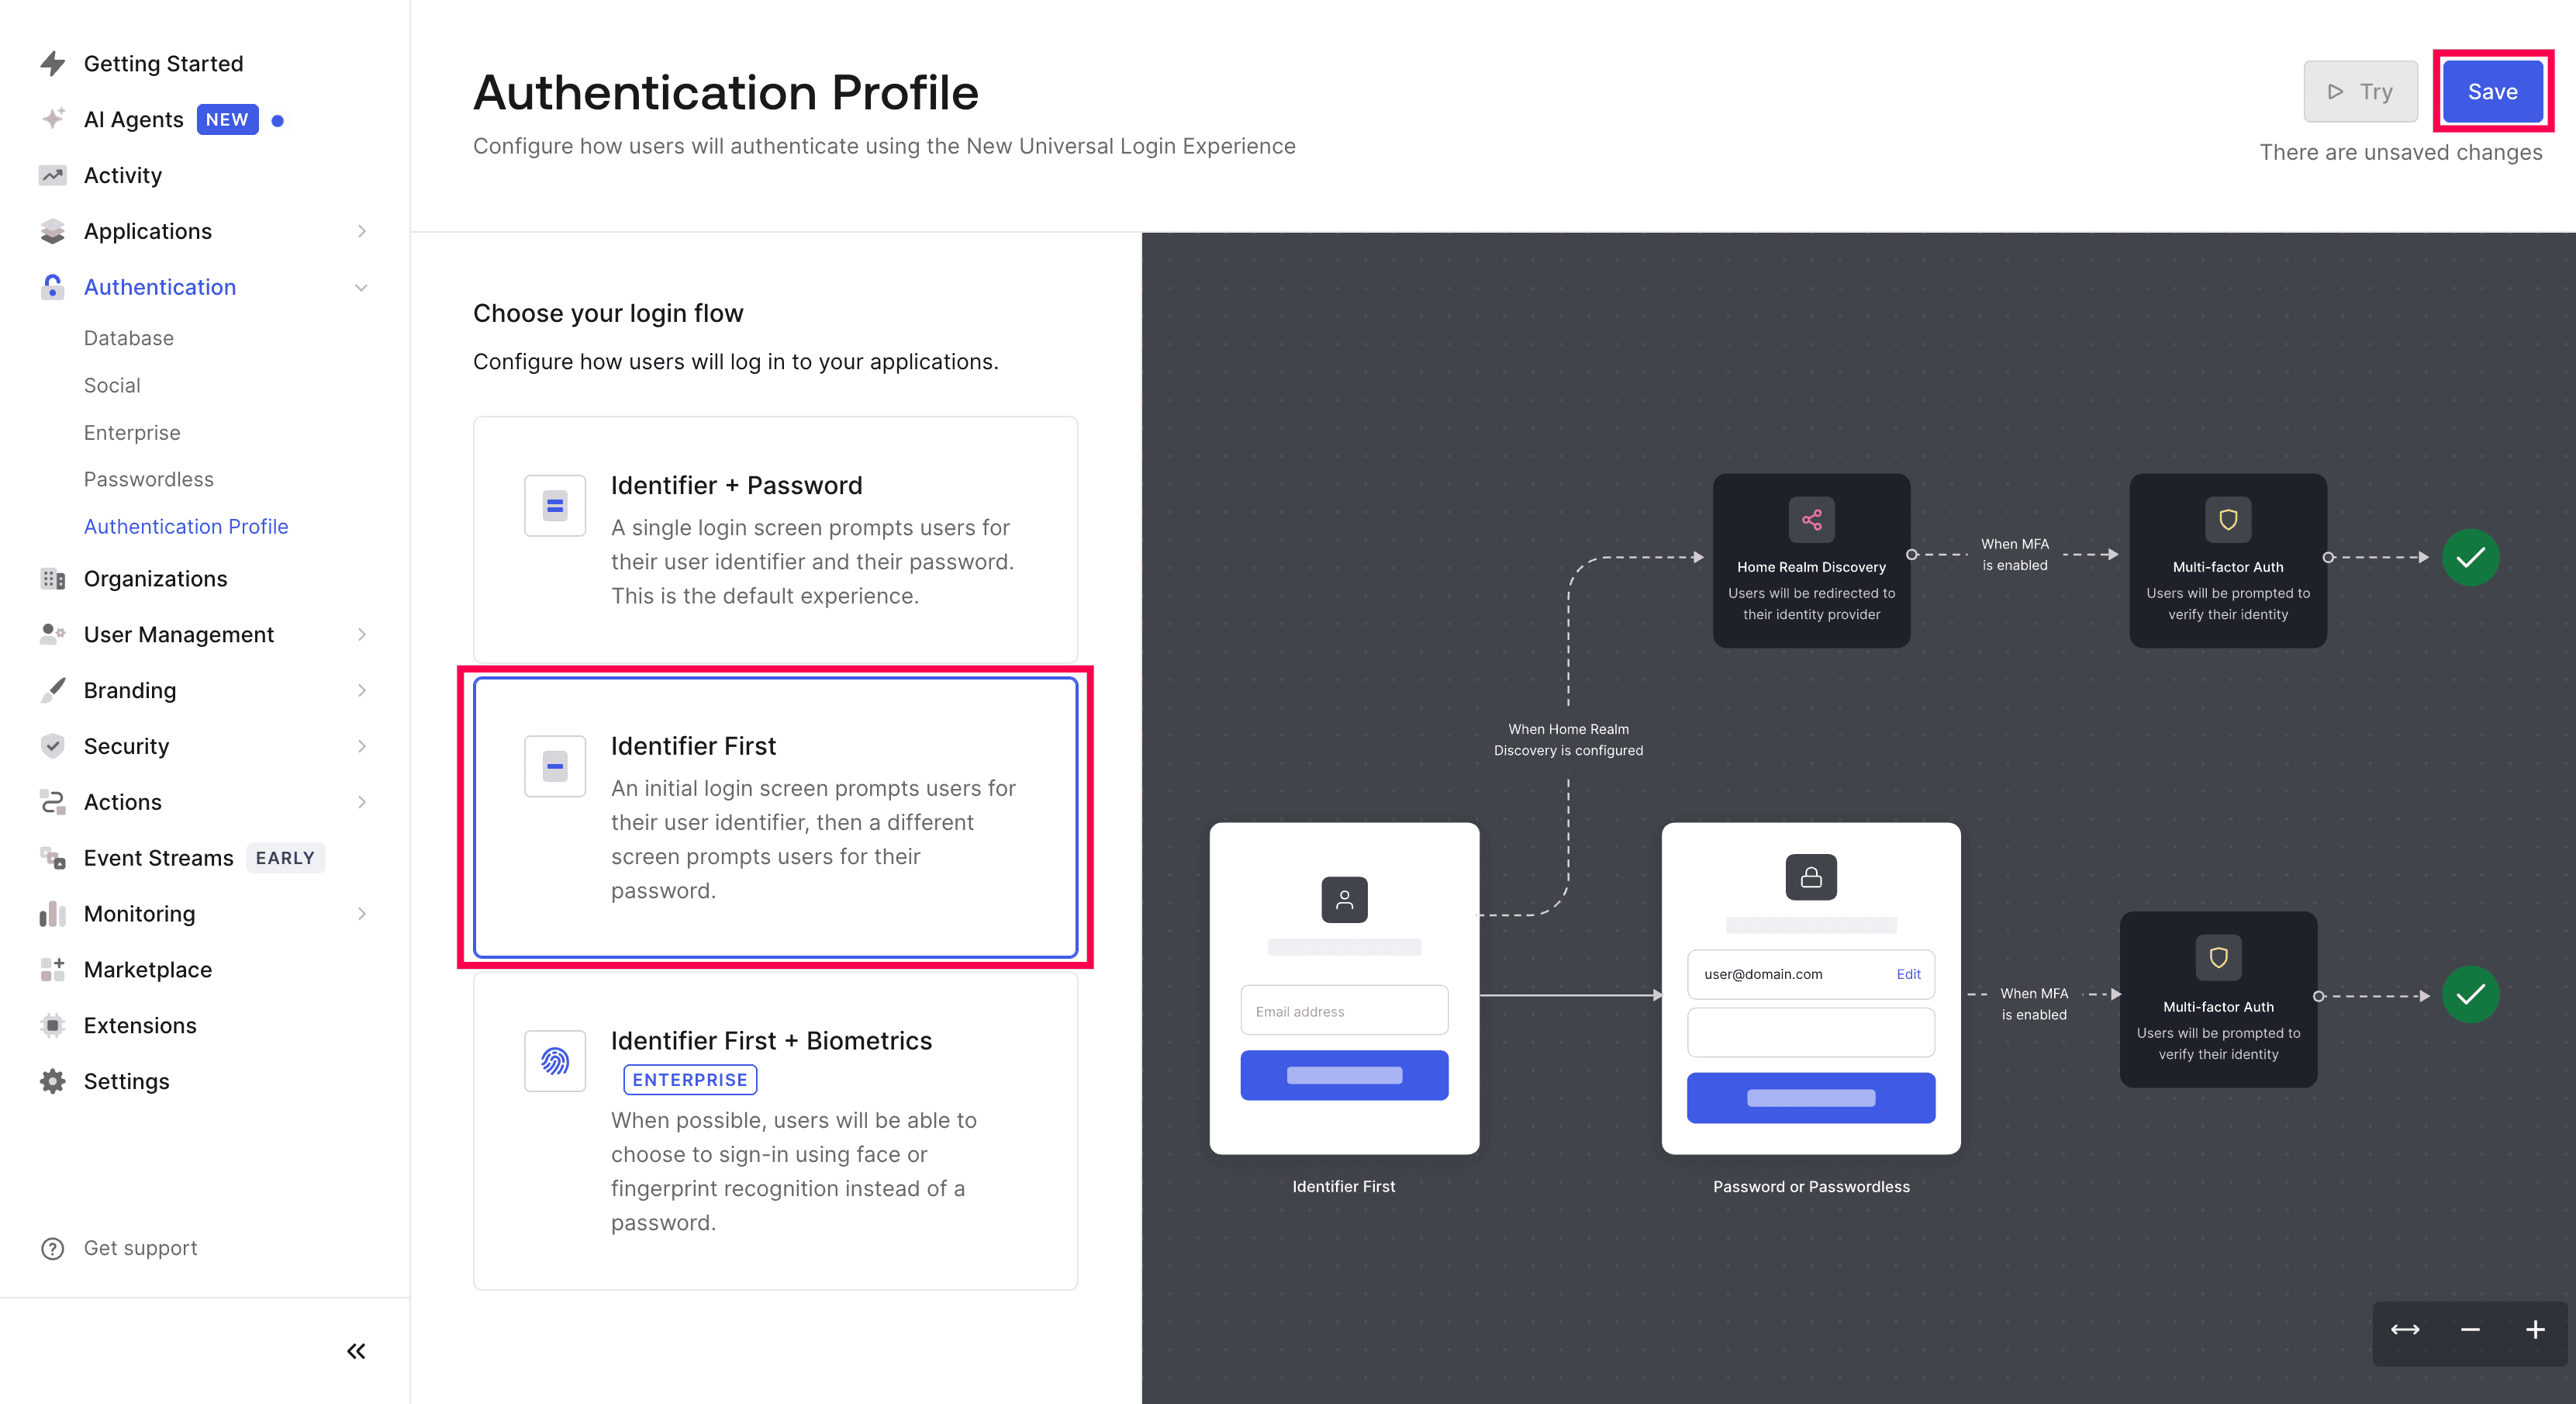Go to the Organizations page
Viewport: 2576px width, 1404px height.
click(155, 579)
